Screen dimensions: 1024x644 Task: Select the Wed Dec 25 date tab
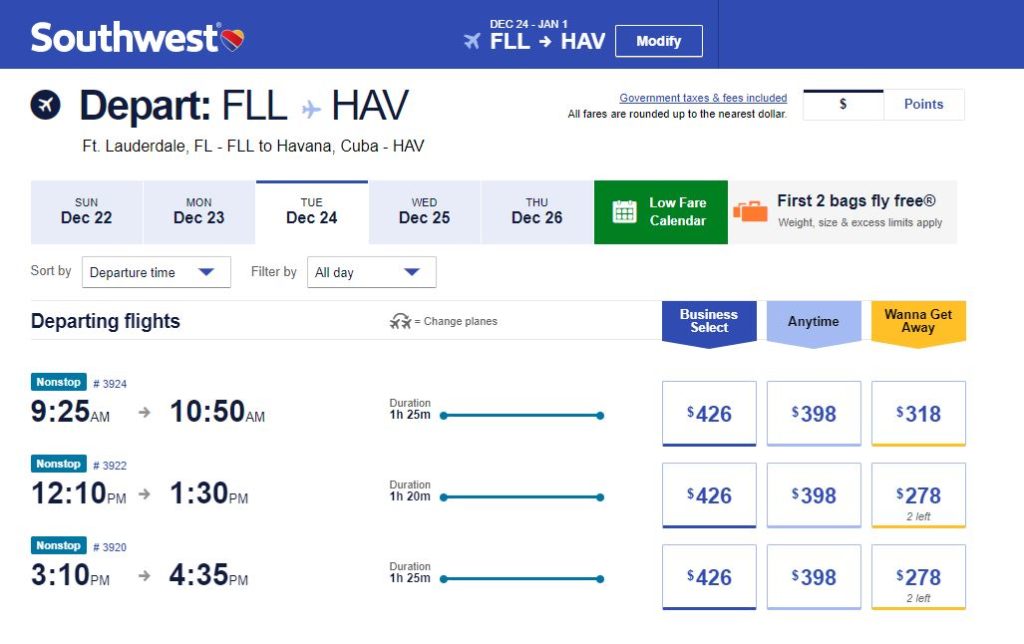click(424, 212)
